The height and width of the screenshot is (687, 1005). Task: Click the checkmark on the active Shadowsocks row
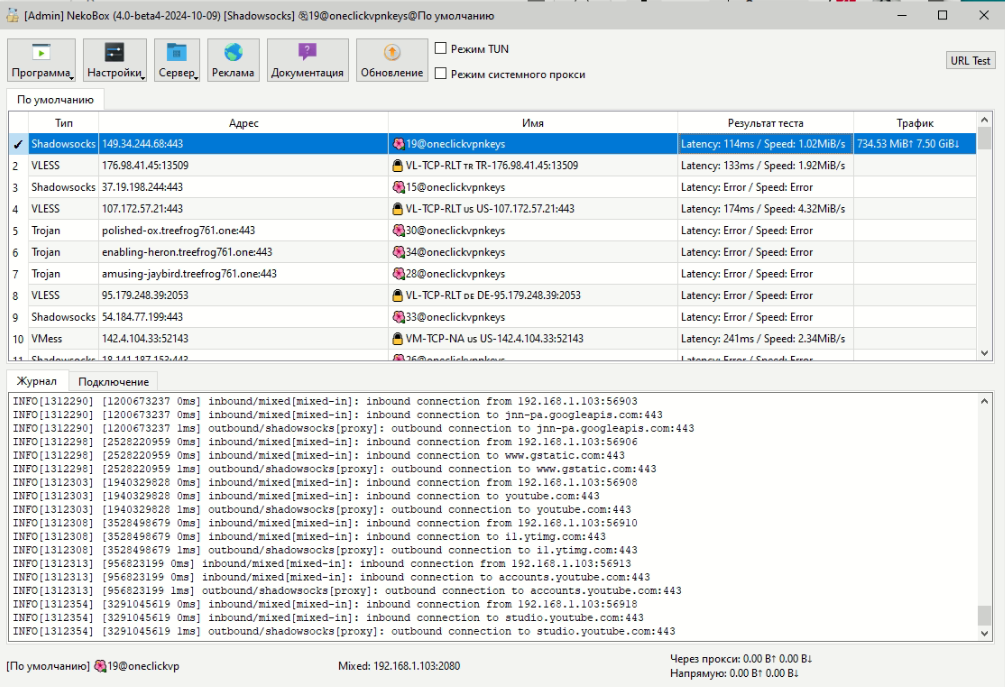tap(17, 144)
